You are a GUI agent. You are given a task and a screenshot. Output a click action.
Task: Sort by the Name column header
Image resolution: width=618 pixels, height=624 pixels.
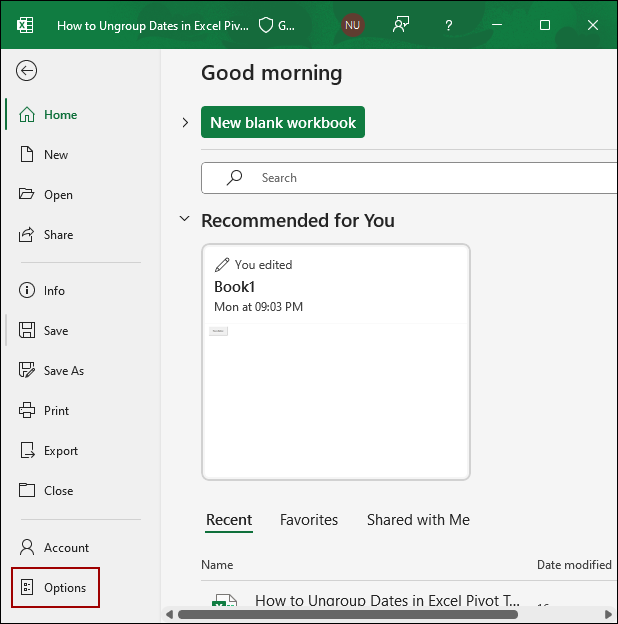tap(217, 565)
